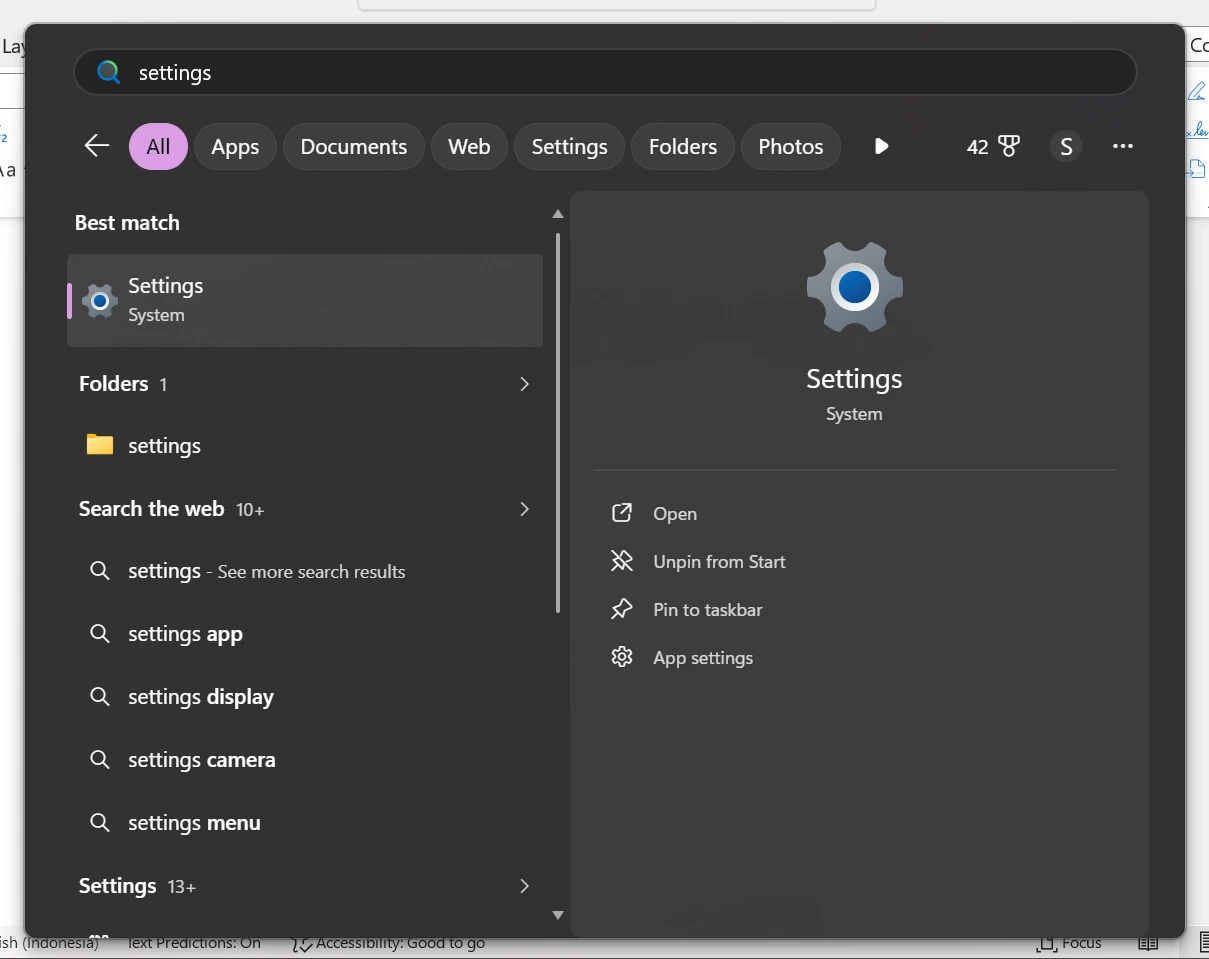Click the App settings gear icon
The height and width of the screenshot is (959, 1209).
pos(622,657)
